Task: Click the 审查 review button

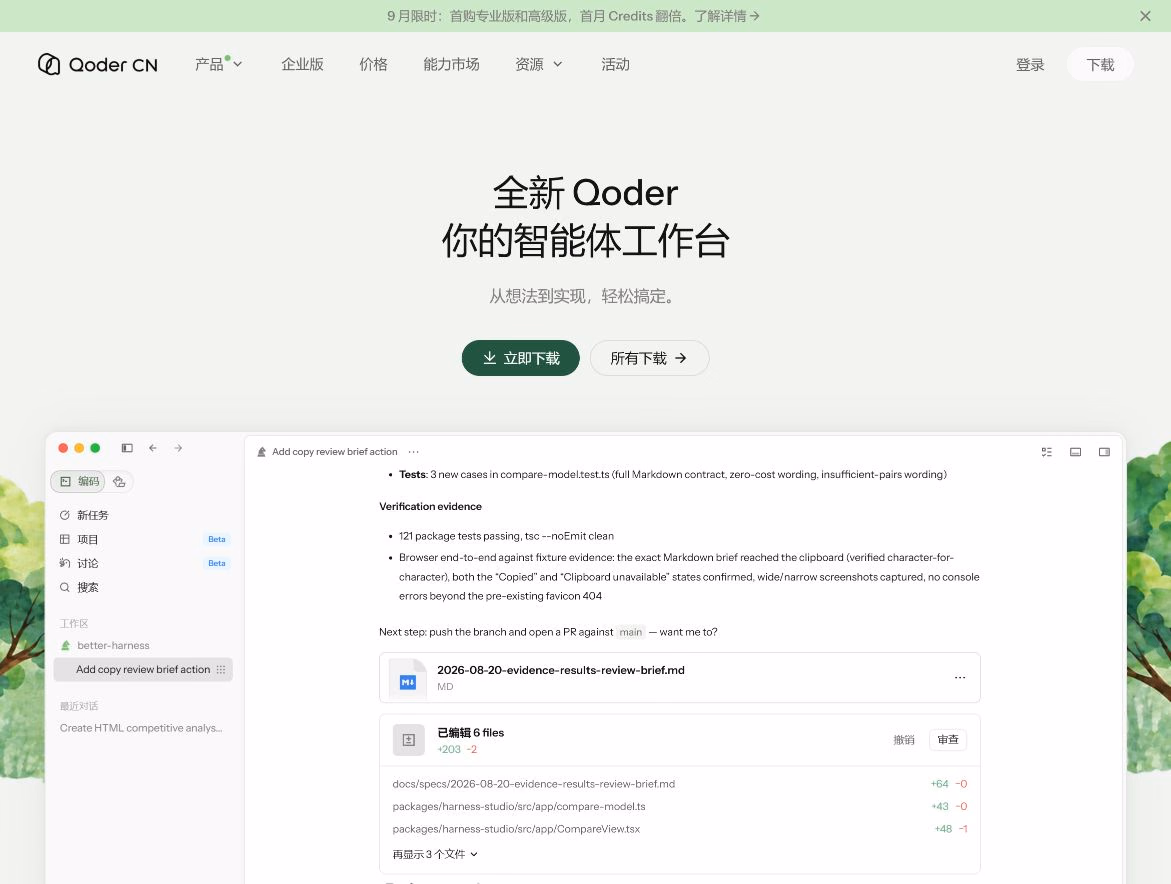Action: click(x=948, y=739)
